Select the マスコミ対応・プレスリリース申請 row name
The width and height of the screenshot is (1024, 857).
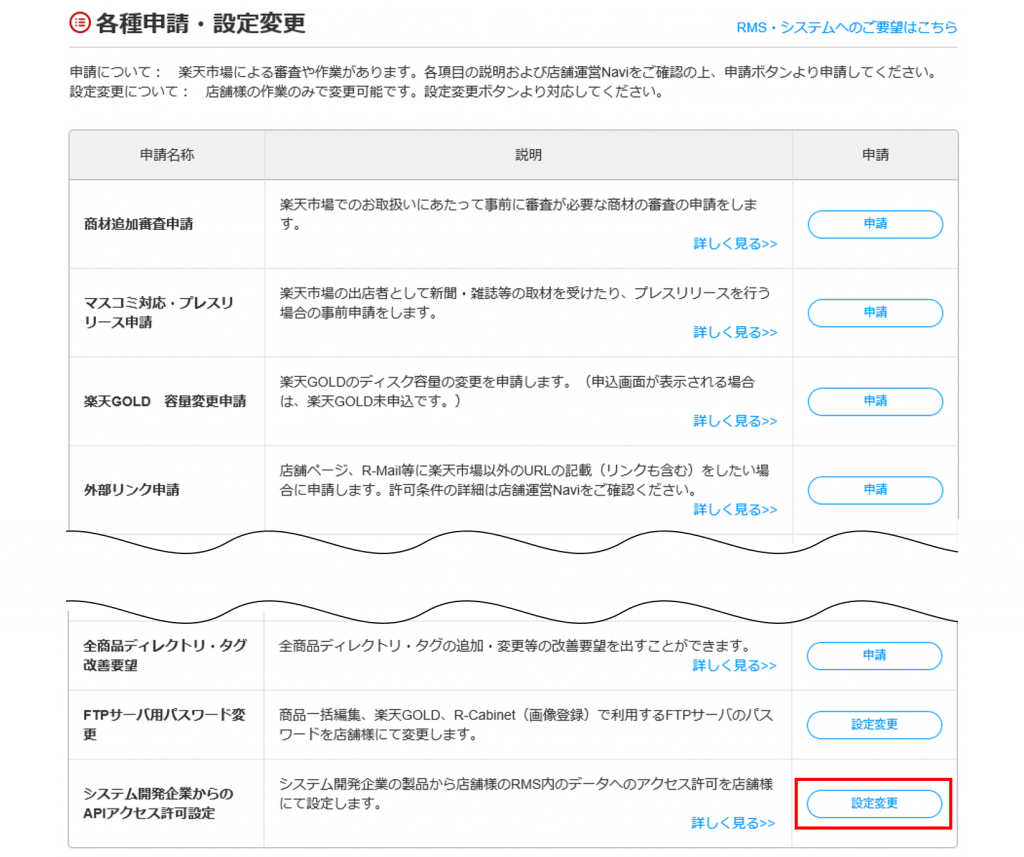159,313
